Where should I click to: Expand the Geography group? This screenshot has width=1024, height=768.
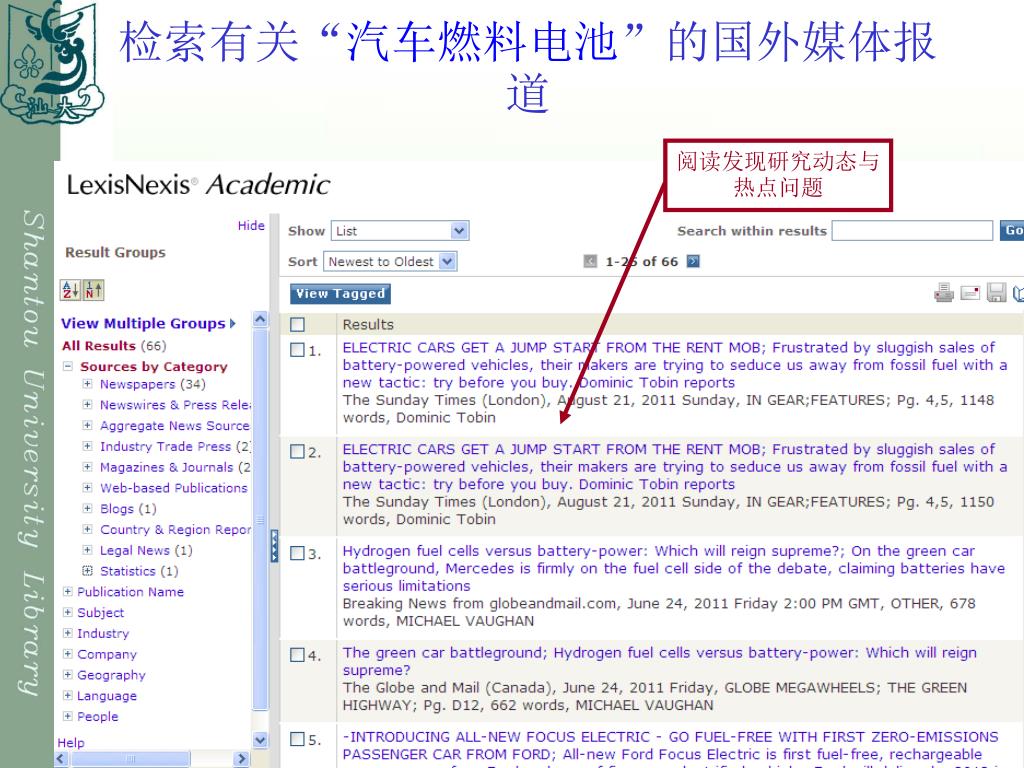(67, 675)
